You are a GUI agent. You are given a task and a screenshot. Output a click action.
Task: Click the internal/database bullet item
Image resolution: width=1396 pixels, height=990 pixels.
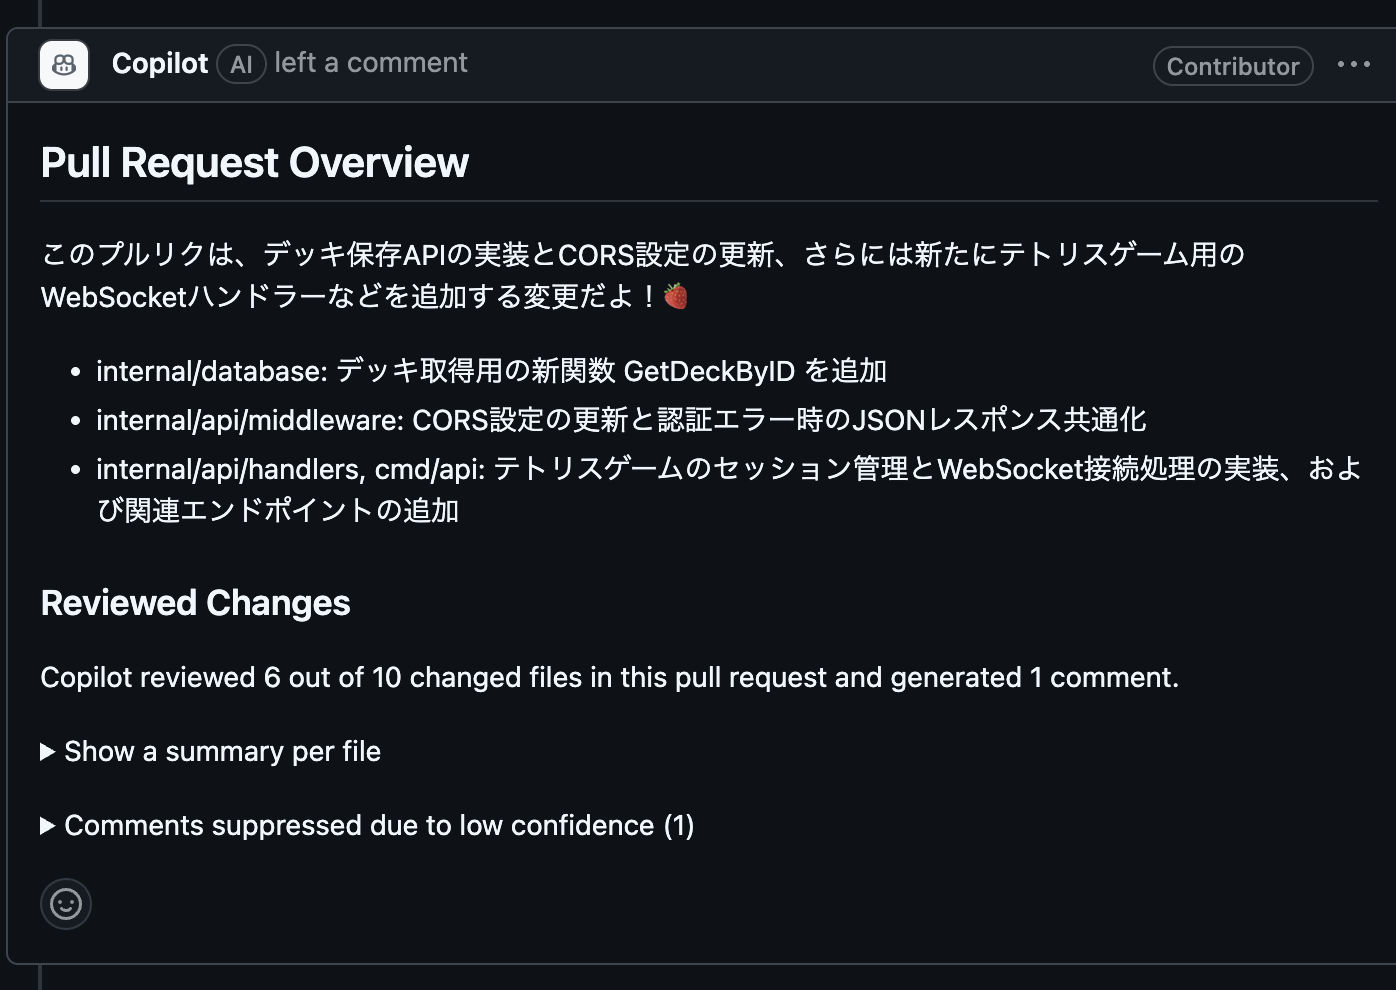(491, 371)
